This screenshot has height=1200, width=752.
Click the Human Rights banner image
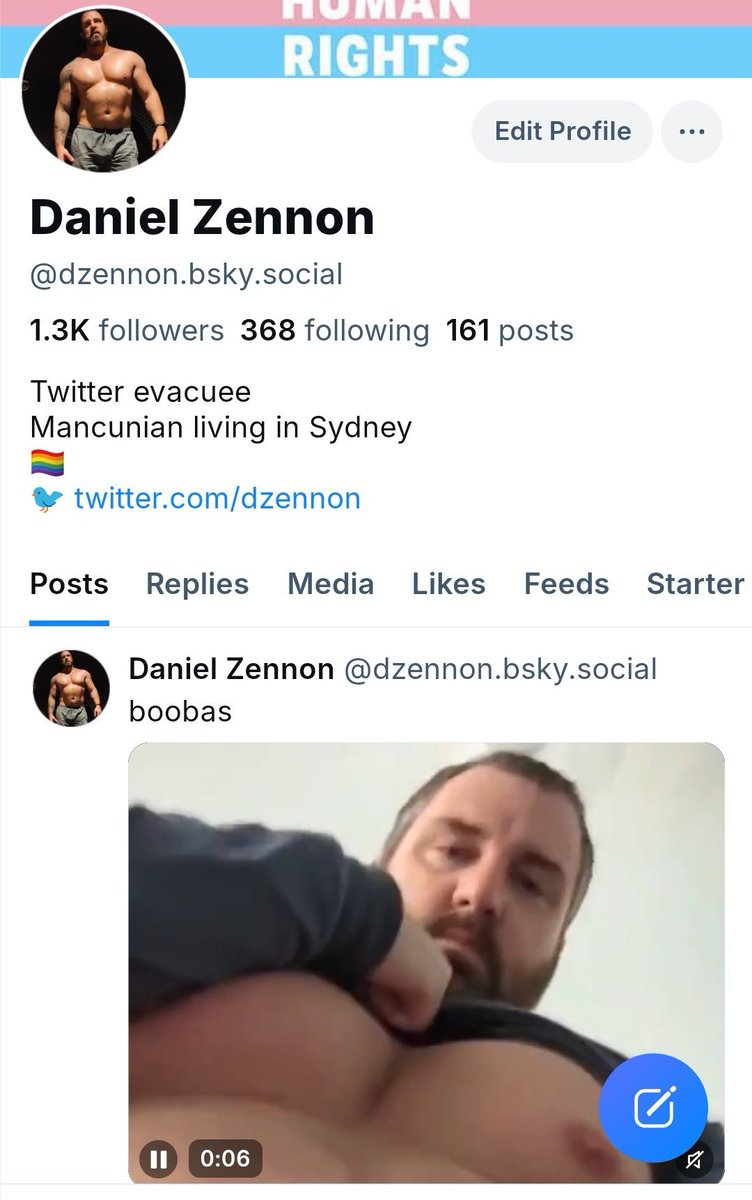[x=470, y=38]
